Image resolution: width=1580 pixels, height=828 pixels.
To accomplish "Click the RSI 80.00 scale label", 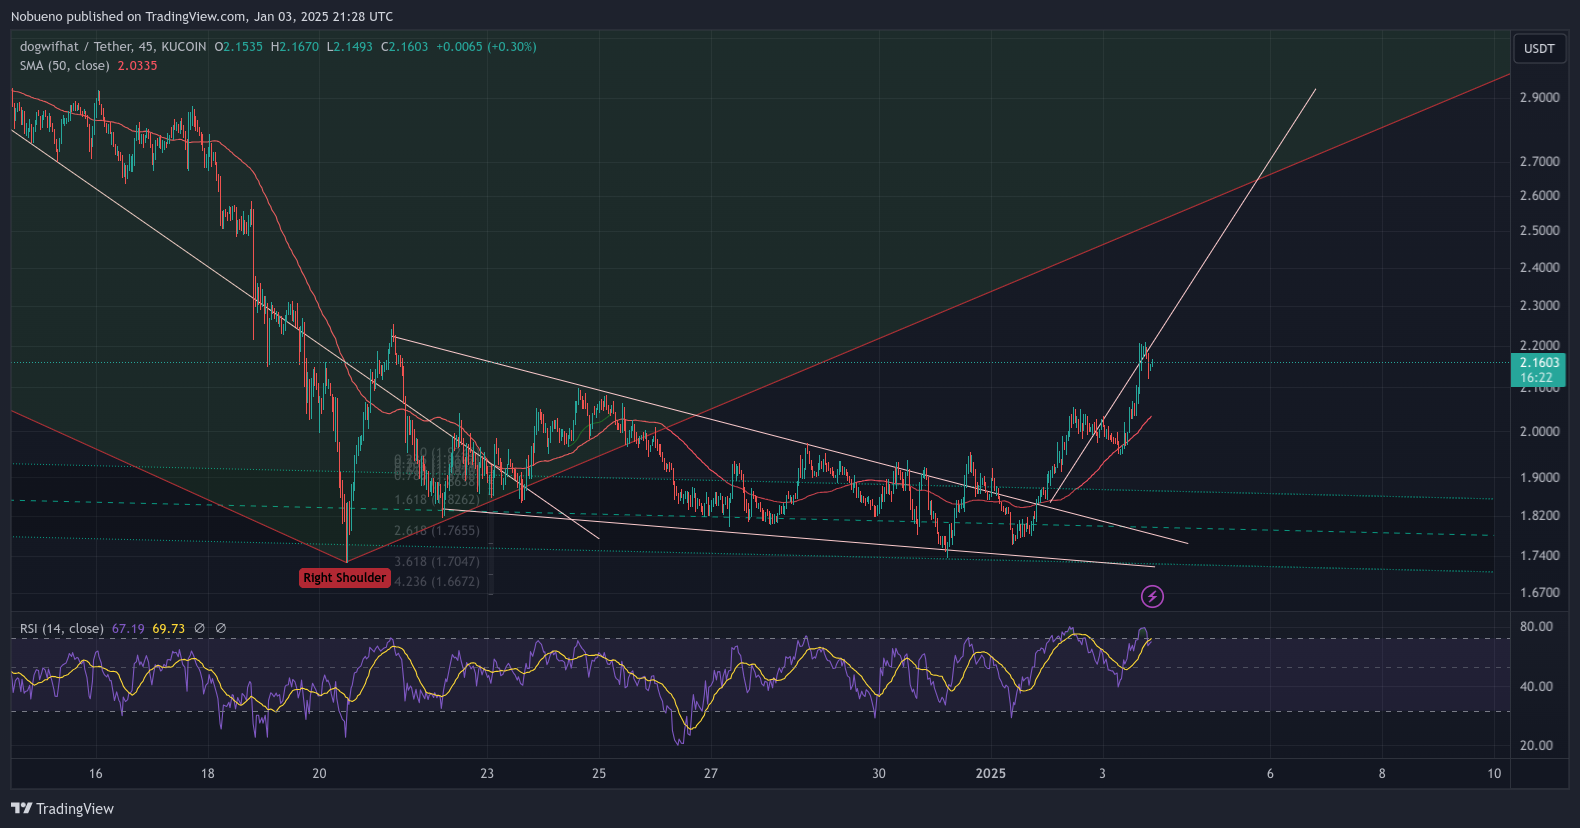I will click(1536, 626).
